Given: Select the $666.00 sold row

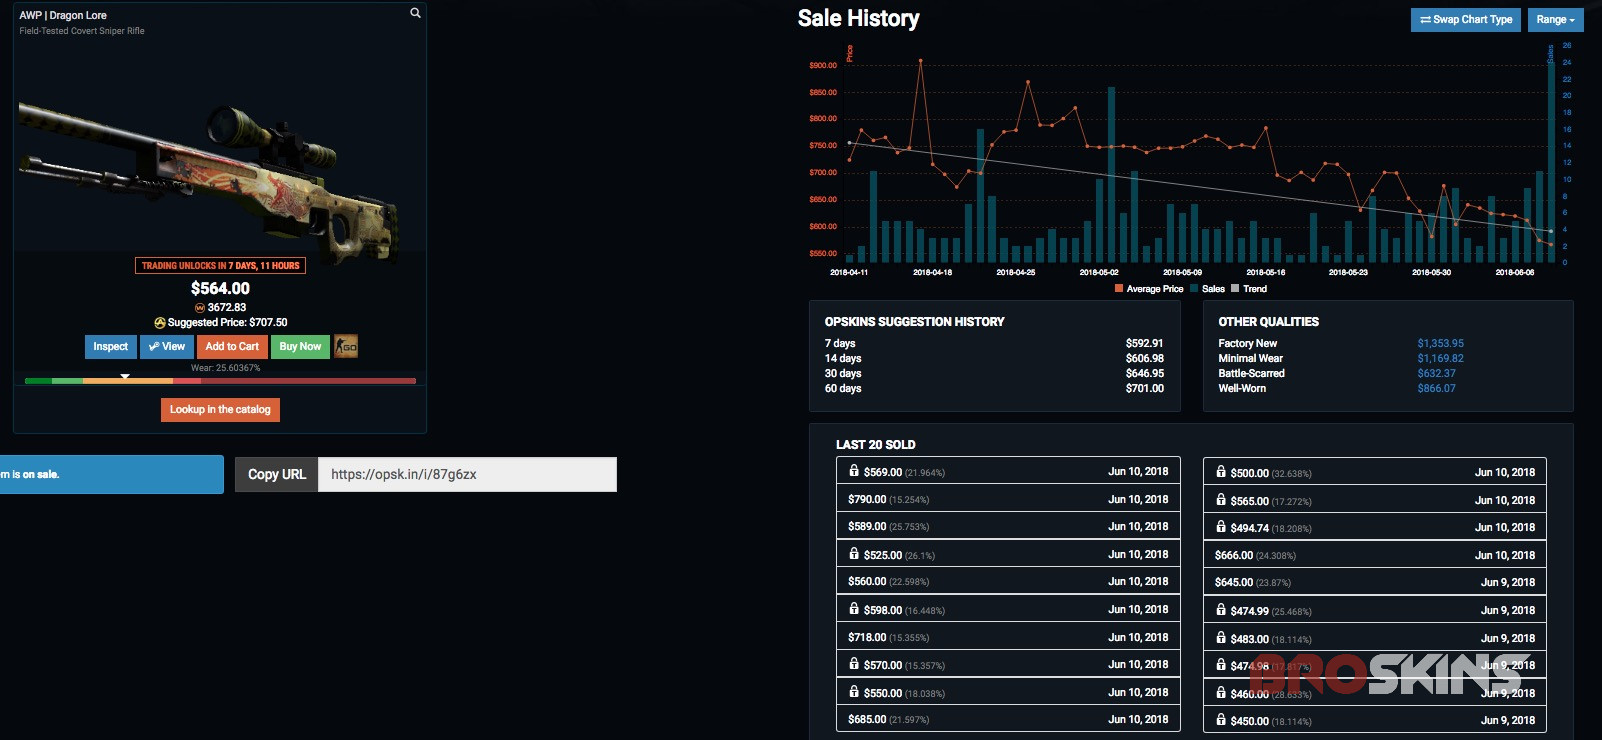Looking at the screenshot, I should click(1375, 555).
